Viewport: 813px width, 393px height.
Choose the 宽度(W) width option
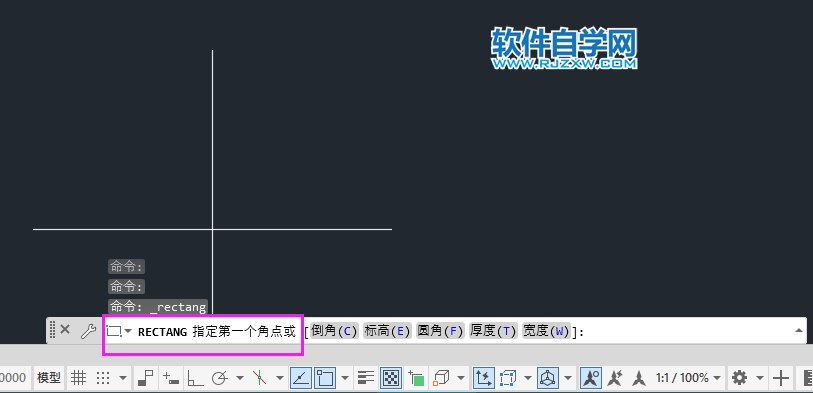tap(546, 331)
